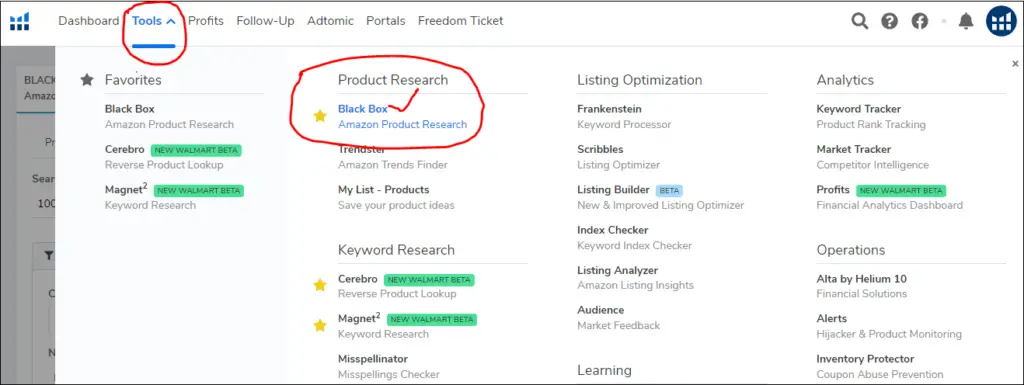Click the Helium 10 logo icon
1024x385 pixels.
pyautogui.click(x=20, y=22)
